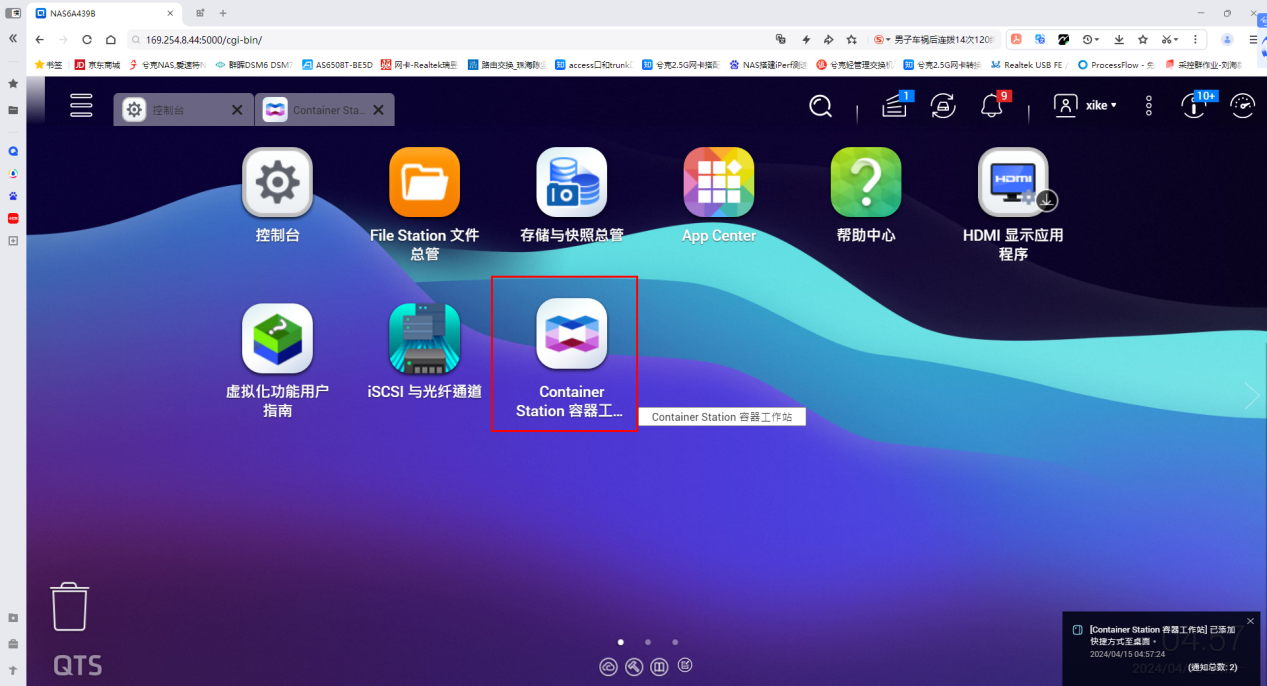The width and height of the screenshot is (1267, 686).
Task: Open App Center
Action: pos(717,182)
